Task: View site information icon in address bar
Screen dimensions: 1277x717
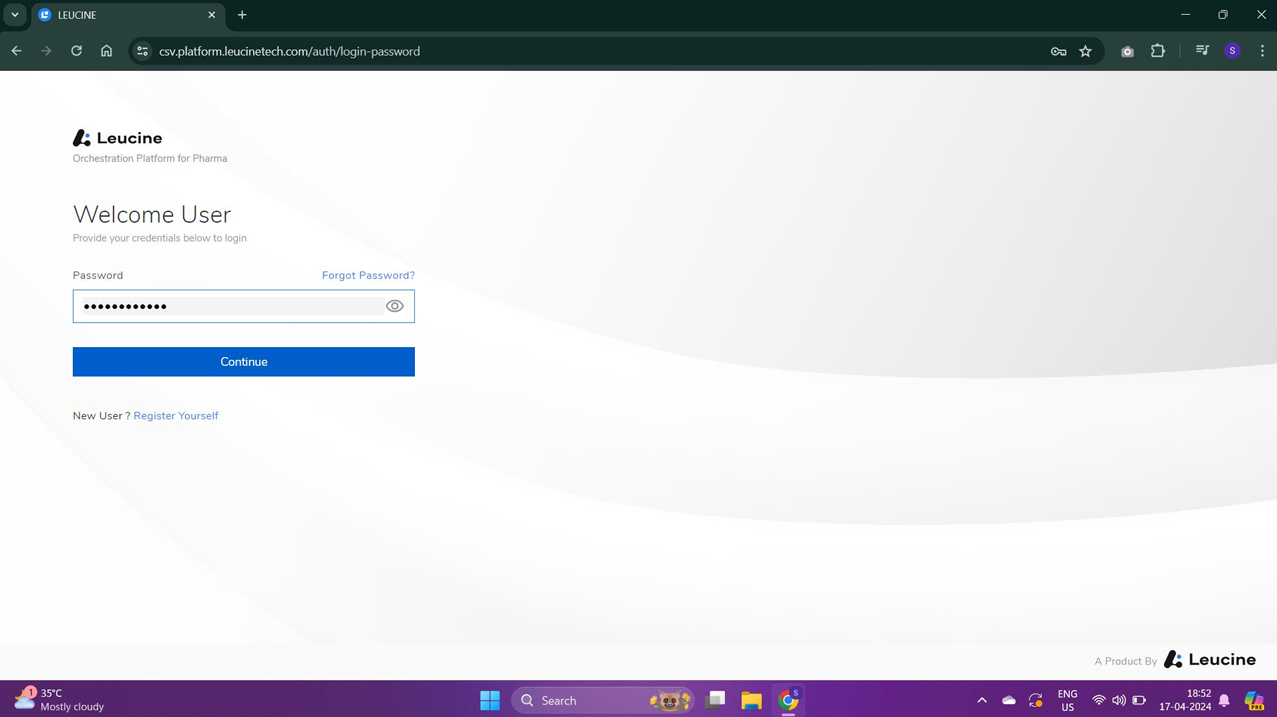Action: (x=142, y=51)
